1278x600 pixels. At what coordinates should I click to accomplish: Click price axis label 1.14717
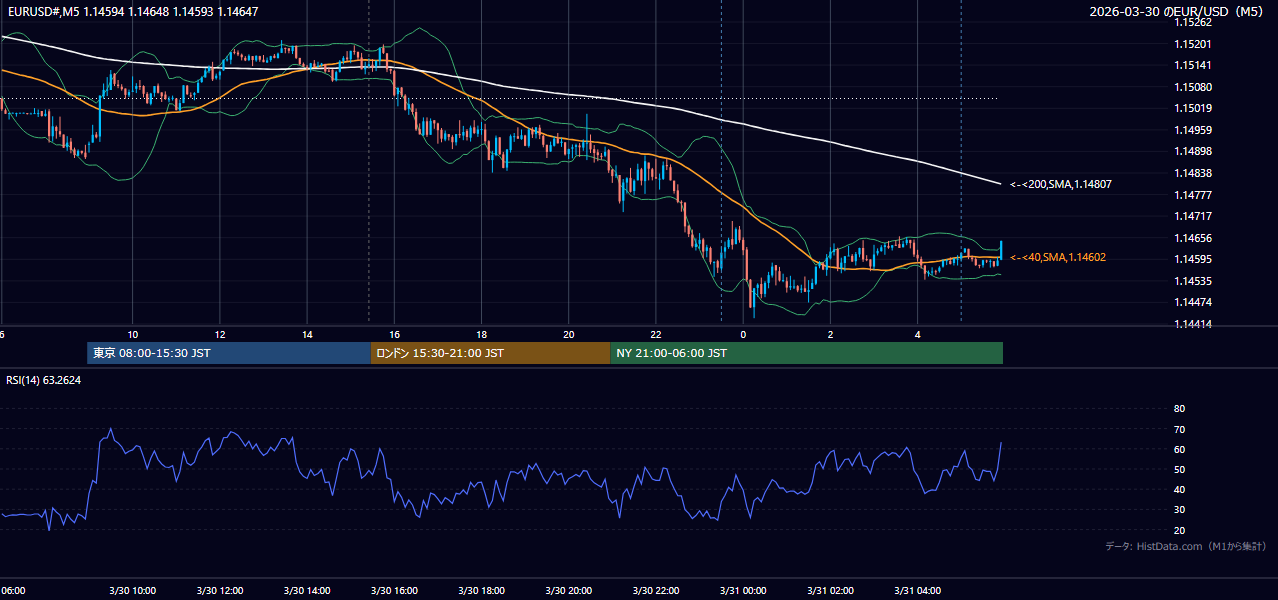[x=1193, y=216]
